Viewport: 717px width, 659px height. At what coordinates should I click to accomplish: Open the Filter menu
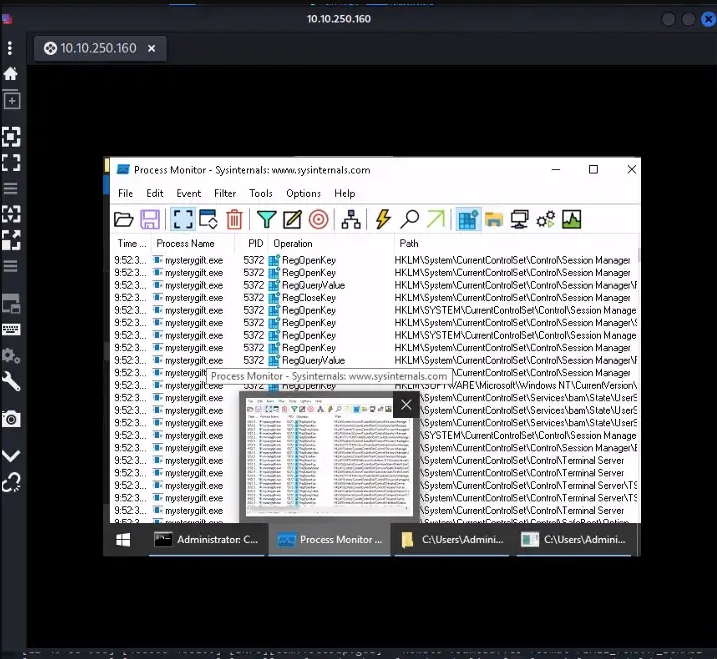pyautogui.click(x=225, y=193)
